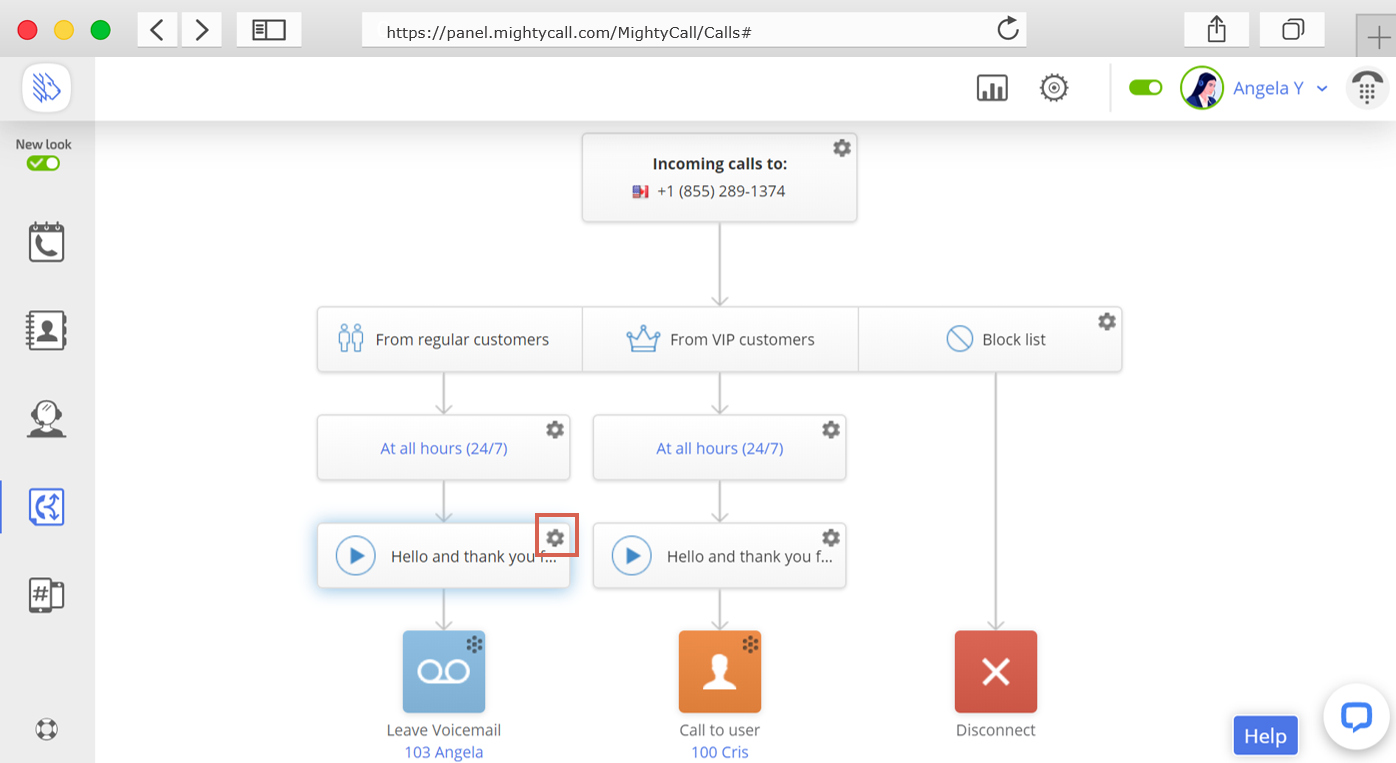The height and width of the screenshot is (763, 1396).
Task: Click the blue Help button
Action: [x=1265, y=736]
